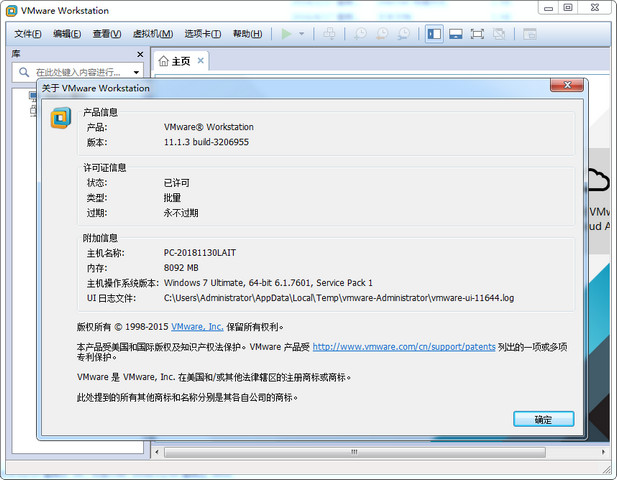This screenshot has height=480, width=617.
Task: Click the 确定 button in About dialog
Action: pyautogui.click(x=543, y=419)
